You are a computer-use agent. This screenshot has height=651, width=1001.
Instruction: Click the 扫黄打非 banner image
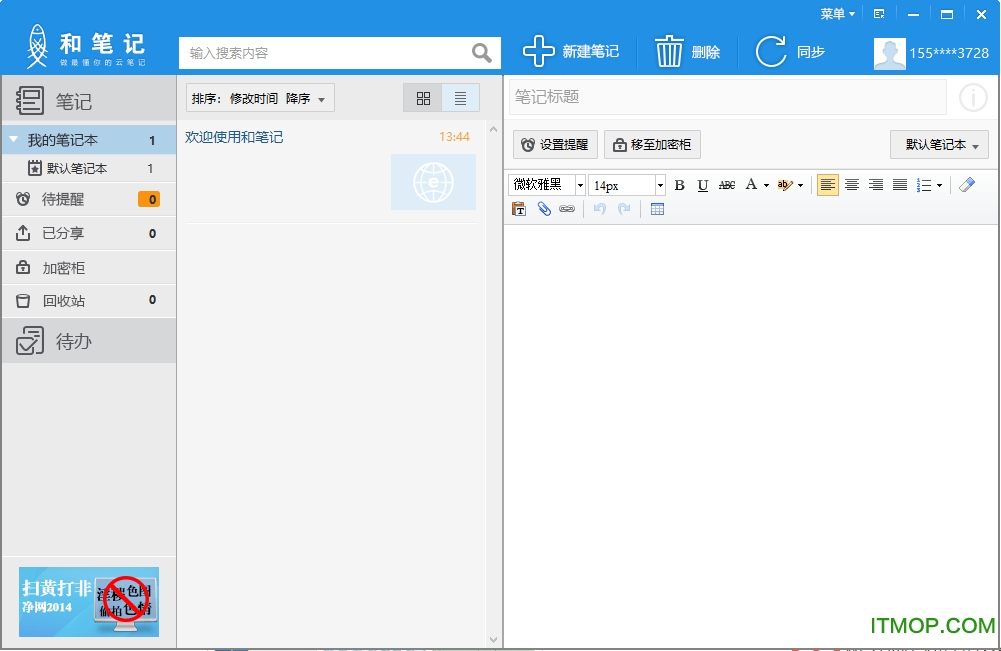(89, 602)
